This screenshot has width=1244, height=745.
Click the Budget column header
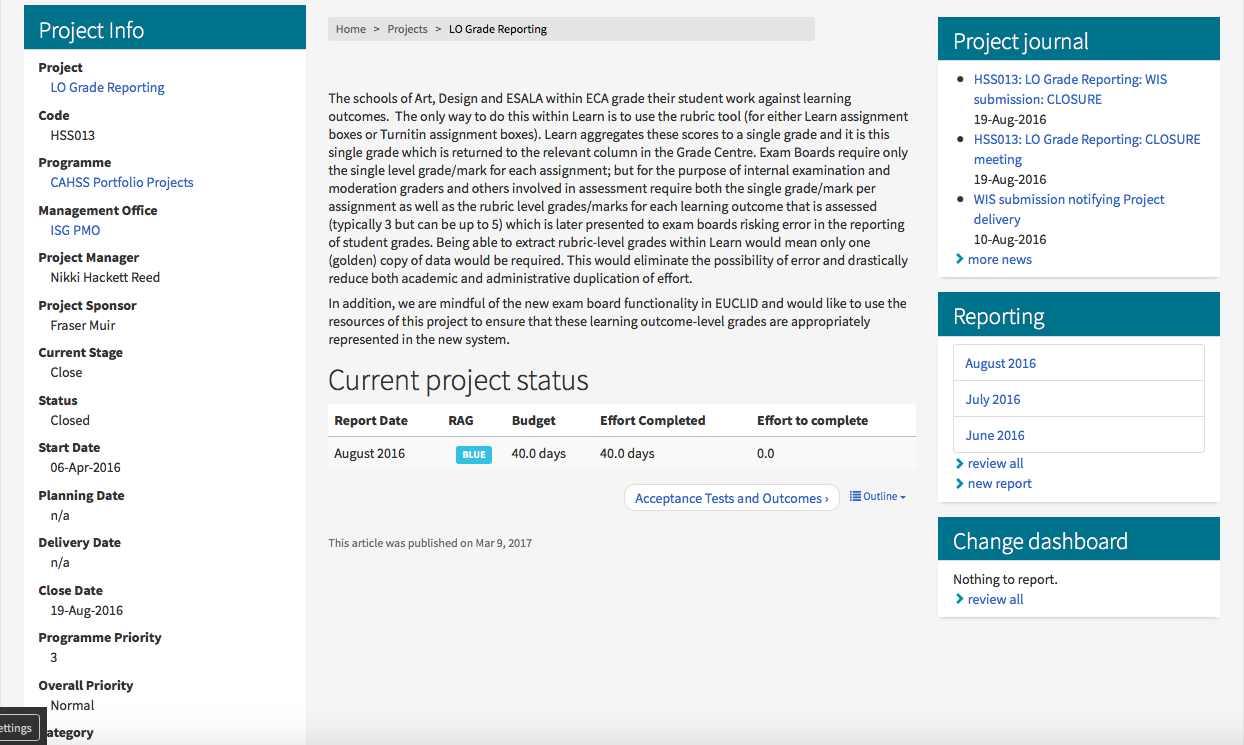[534, 420]
